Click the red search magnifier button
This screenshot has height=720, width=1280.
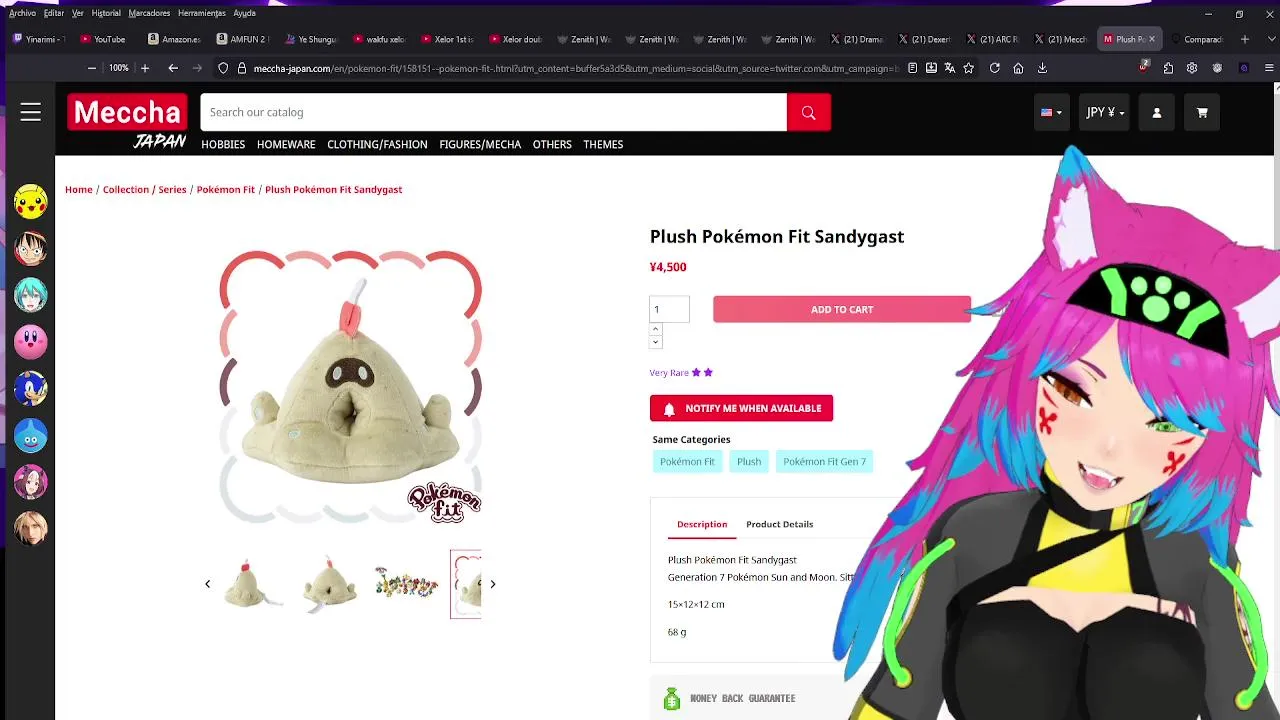click(x=808, y=113)
